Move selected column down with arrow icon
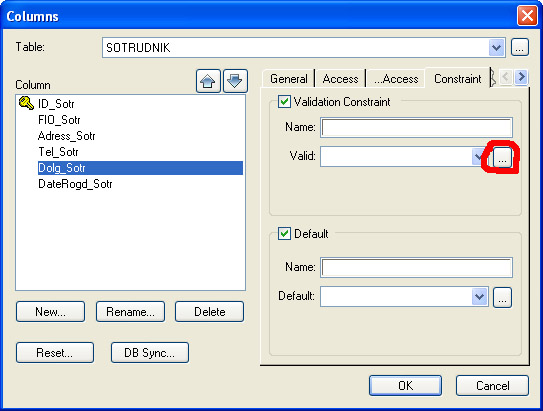The image size is (543, 411). pos(235,81)
